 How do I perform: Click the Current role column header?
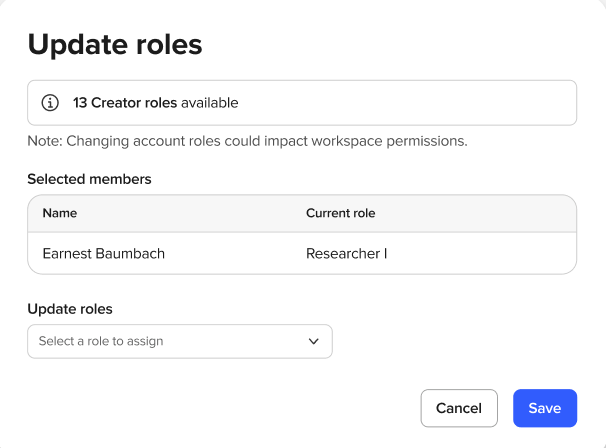340,213
